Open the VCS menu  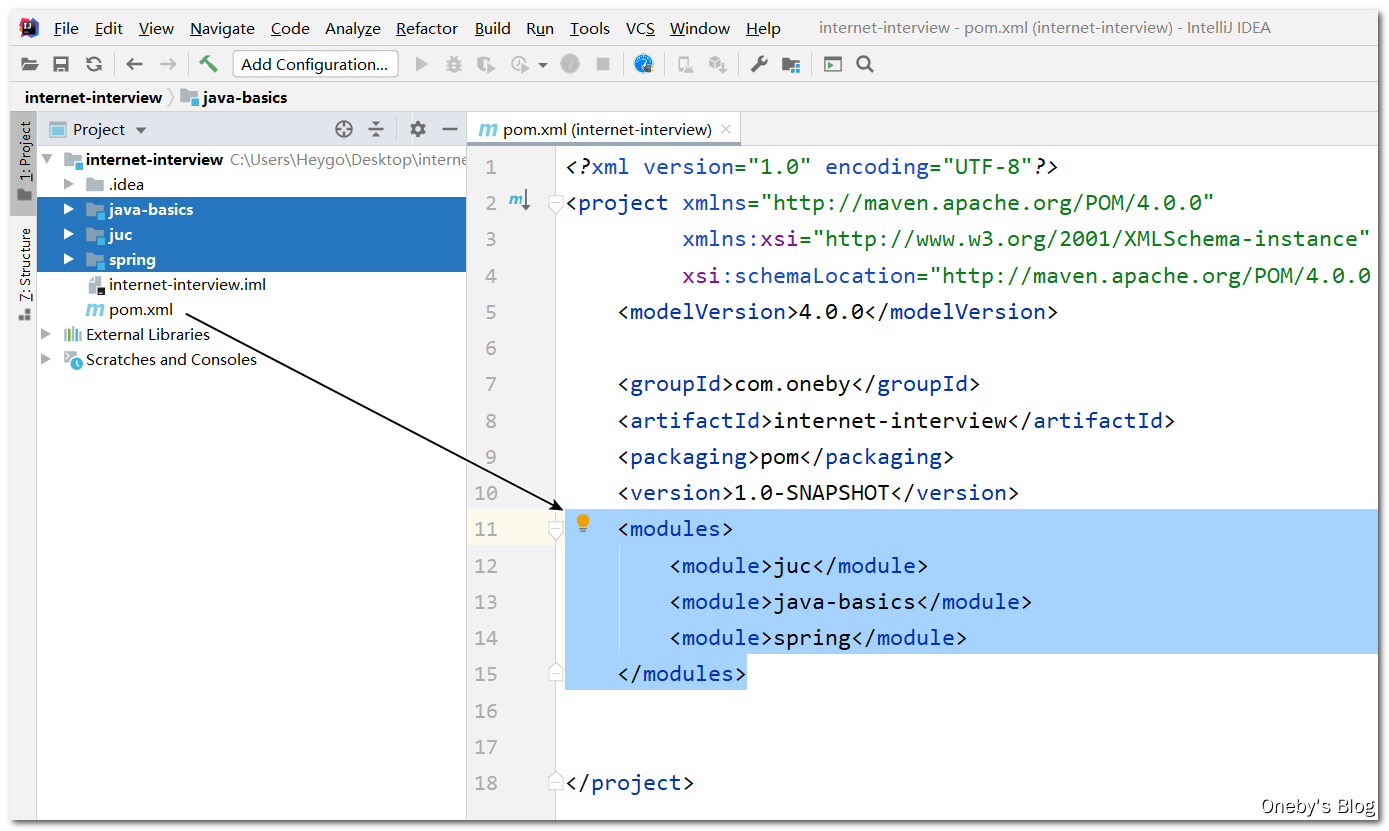[640, 28]
